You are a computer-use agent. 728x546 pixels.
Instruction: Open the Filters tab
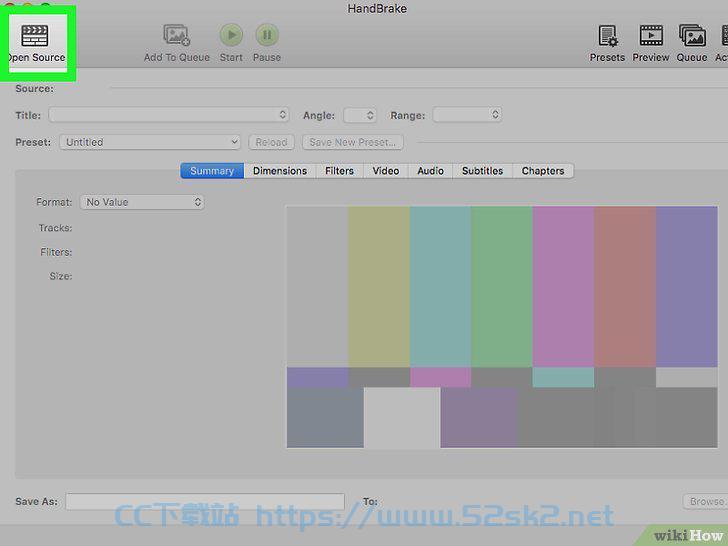click(339, 171)
